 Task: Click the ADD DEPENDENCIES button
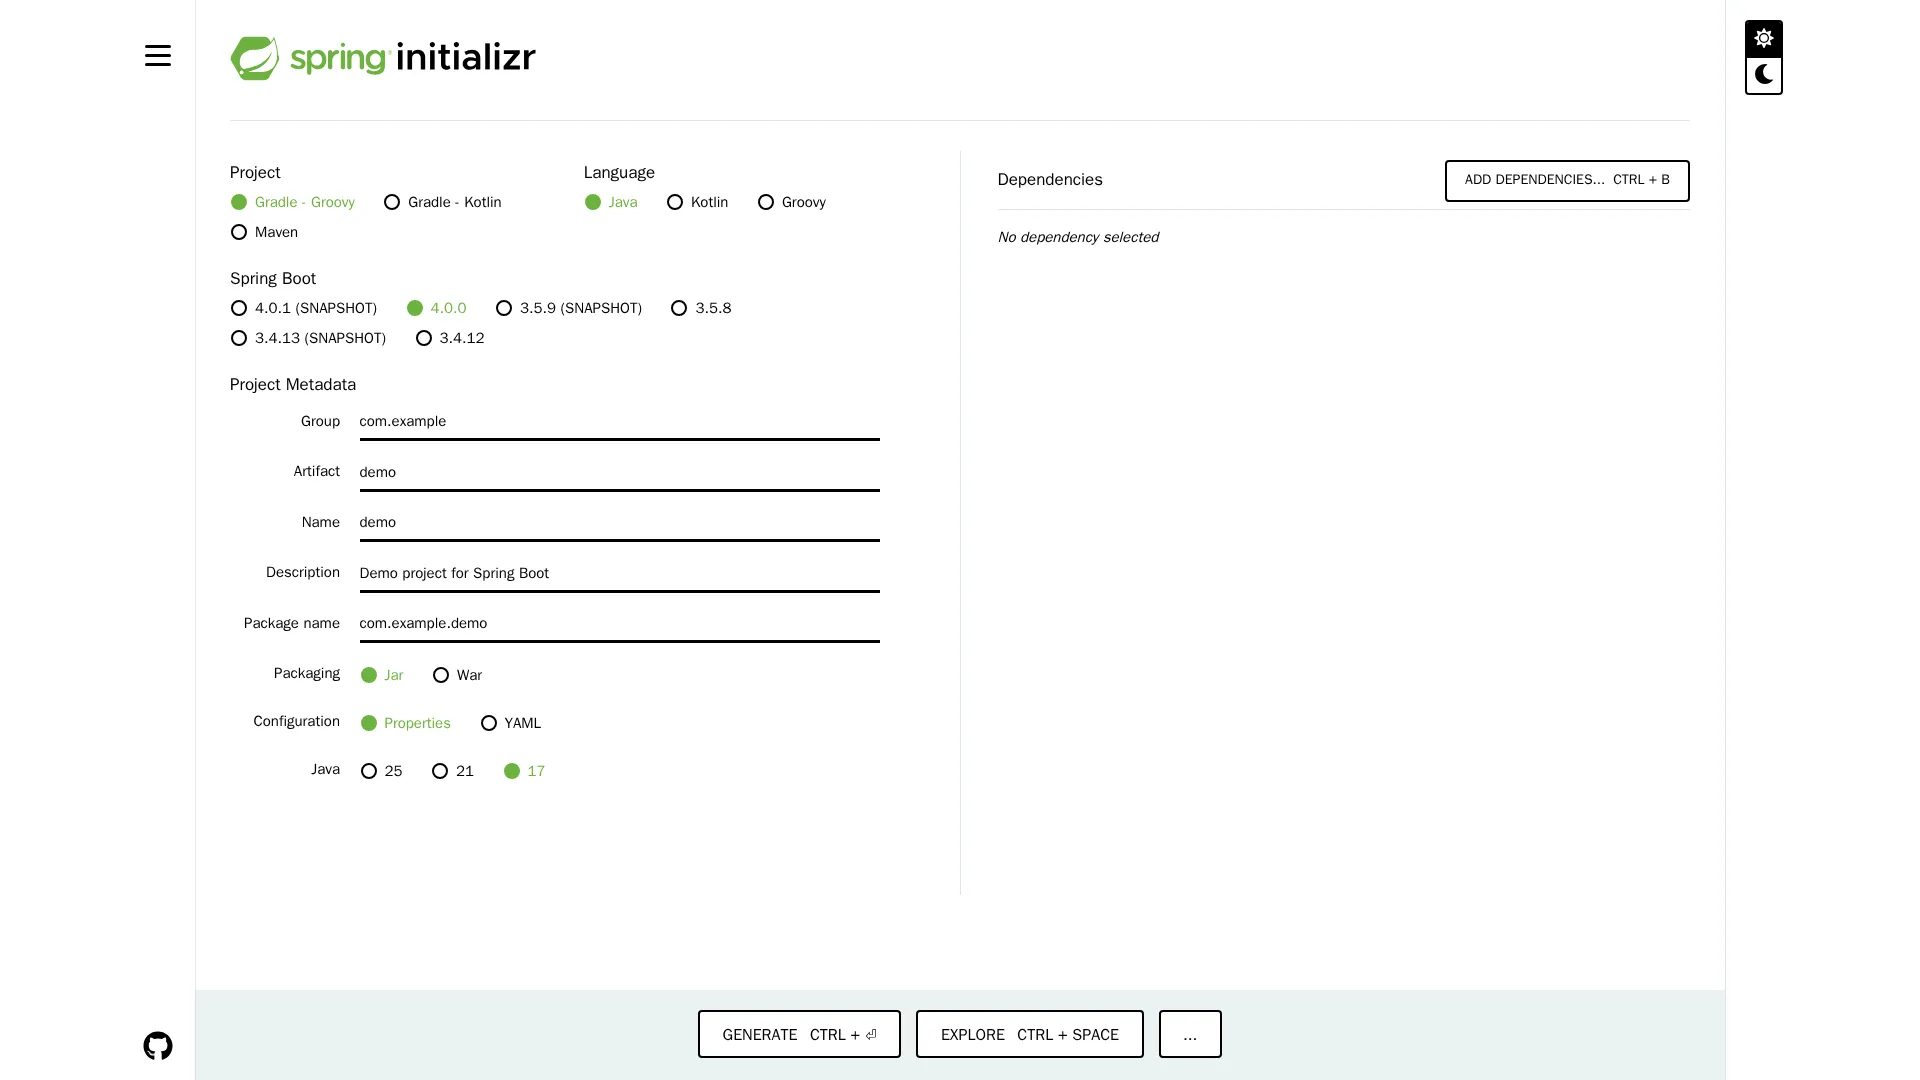1567,181
